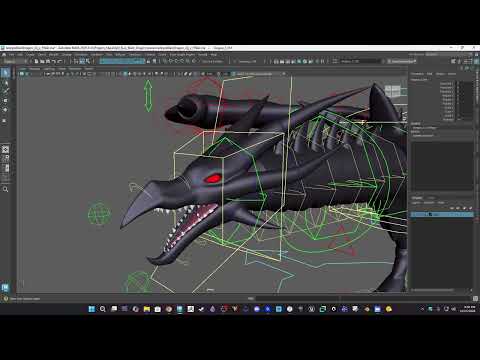
Task: Activate the Lasso select tool
Action: 5,82
